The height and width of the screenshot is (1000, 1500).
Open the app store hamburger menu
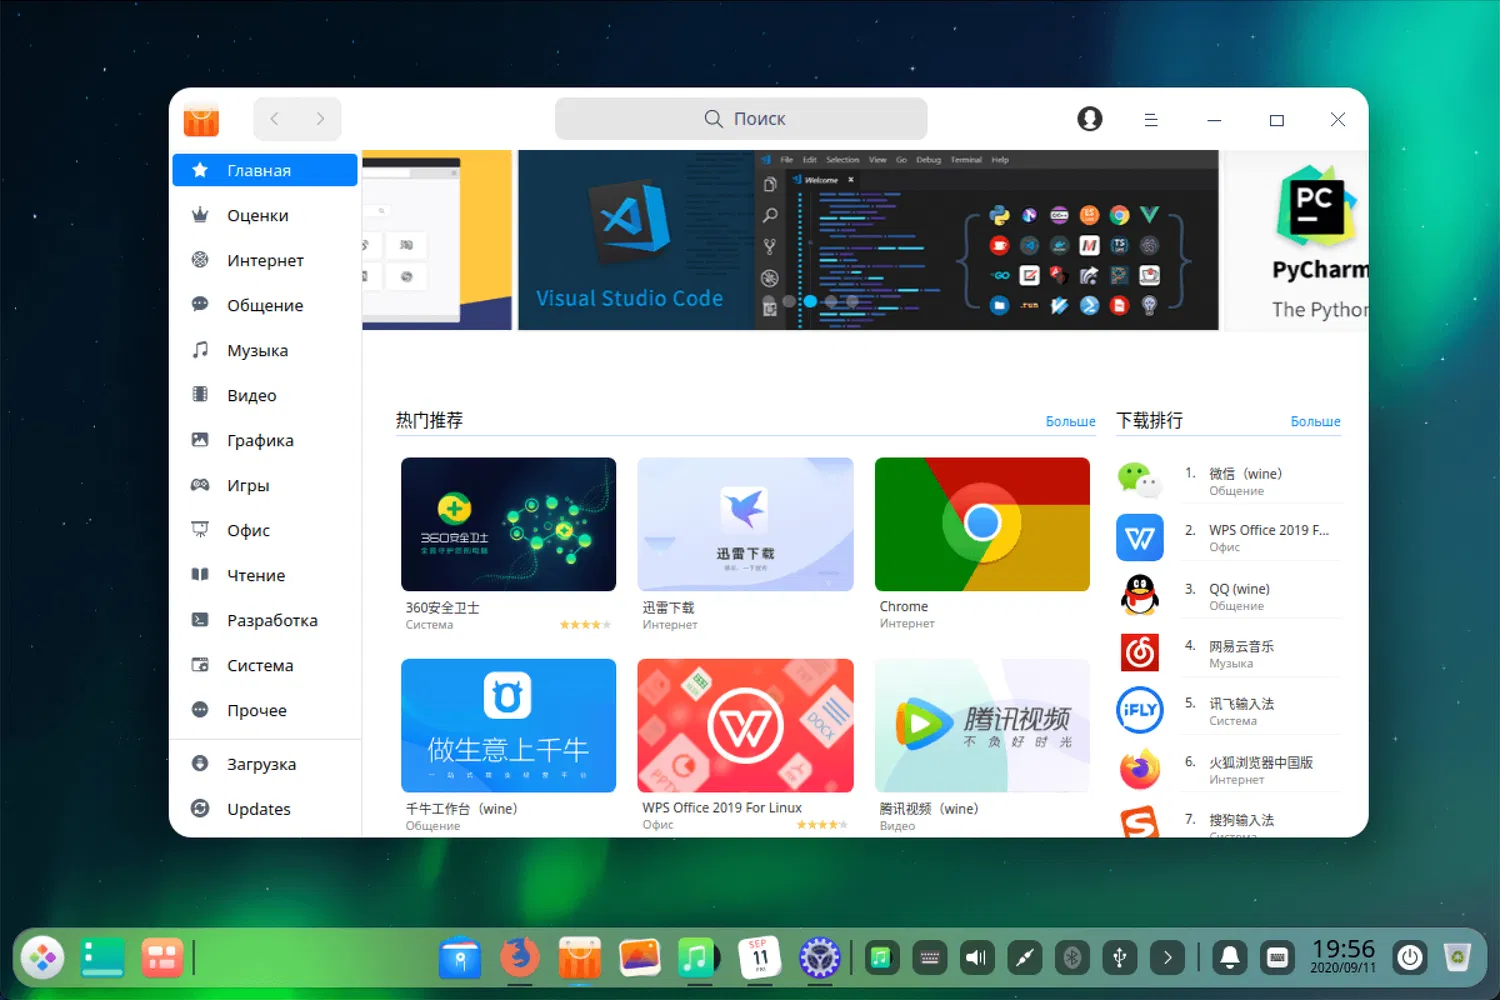coord(1151,119)
